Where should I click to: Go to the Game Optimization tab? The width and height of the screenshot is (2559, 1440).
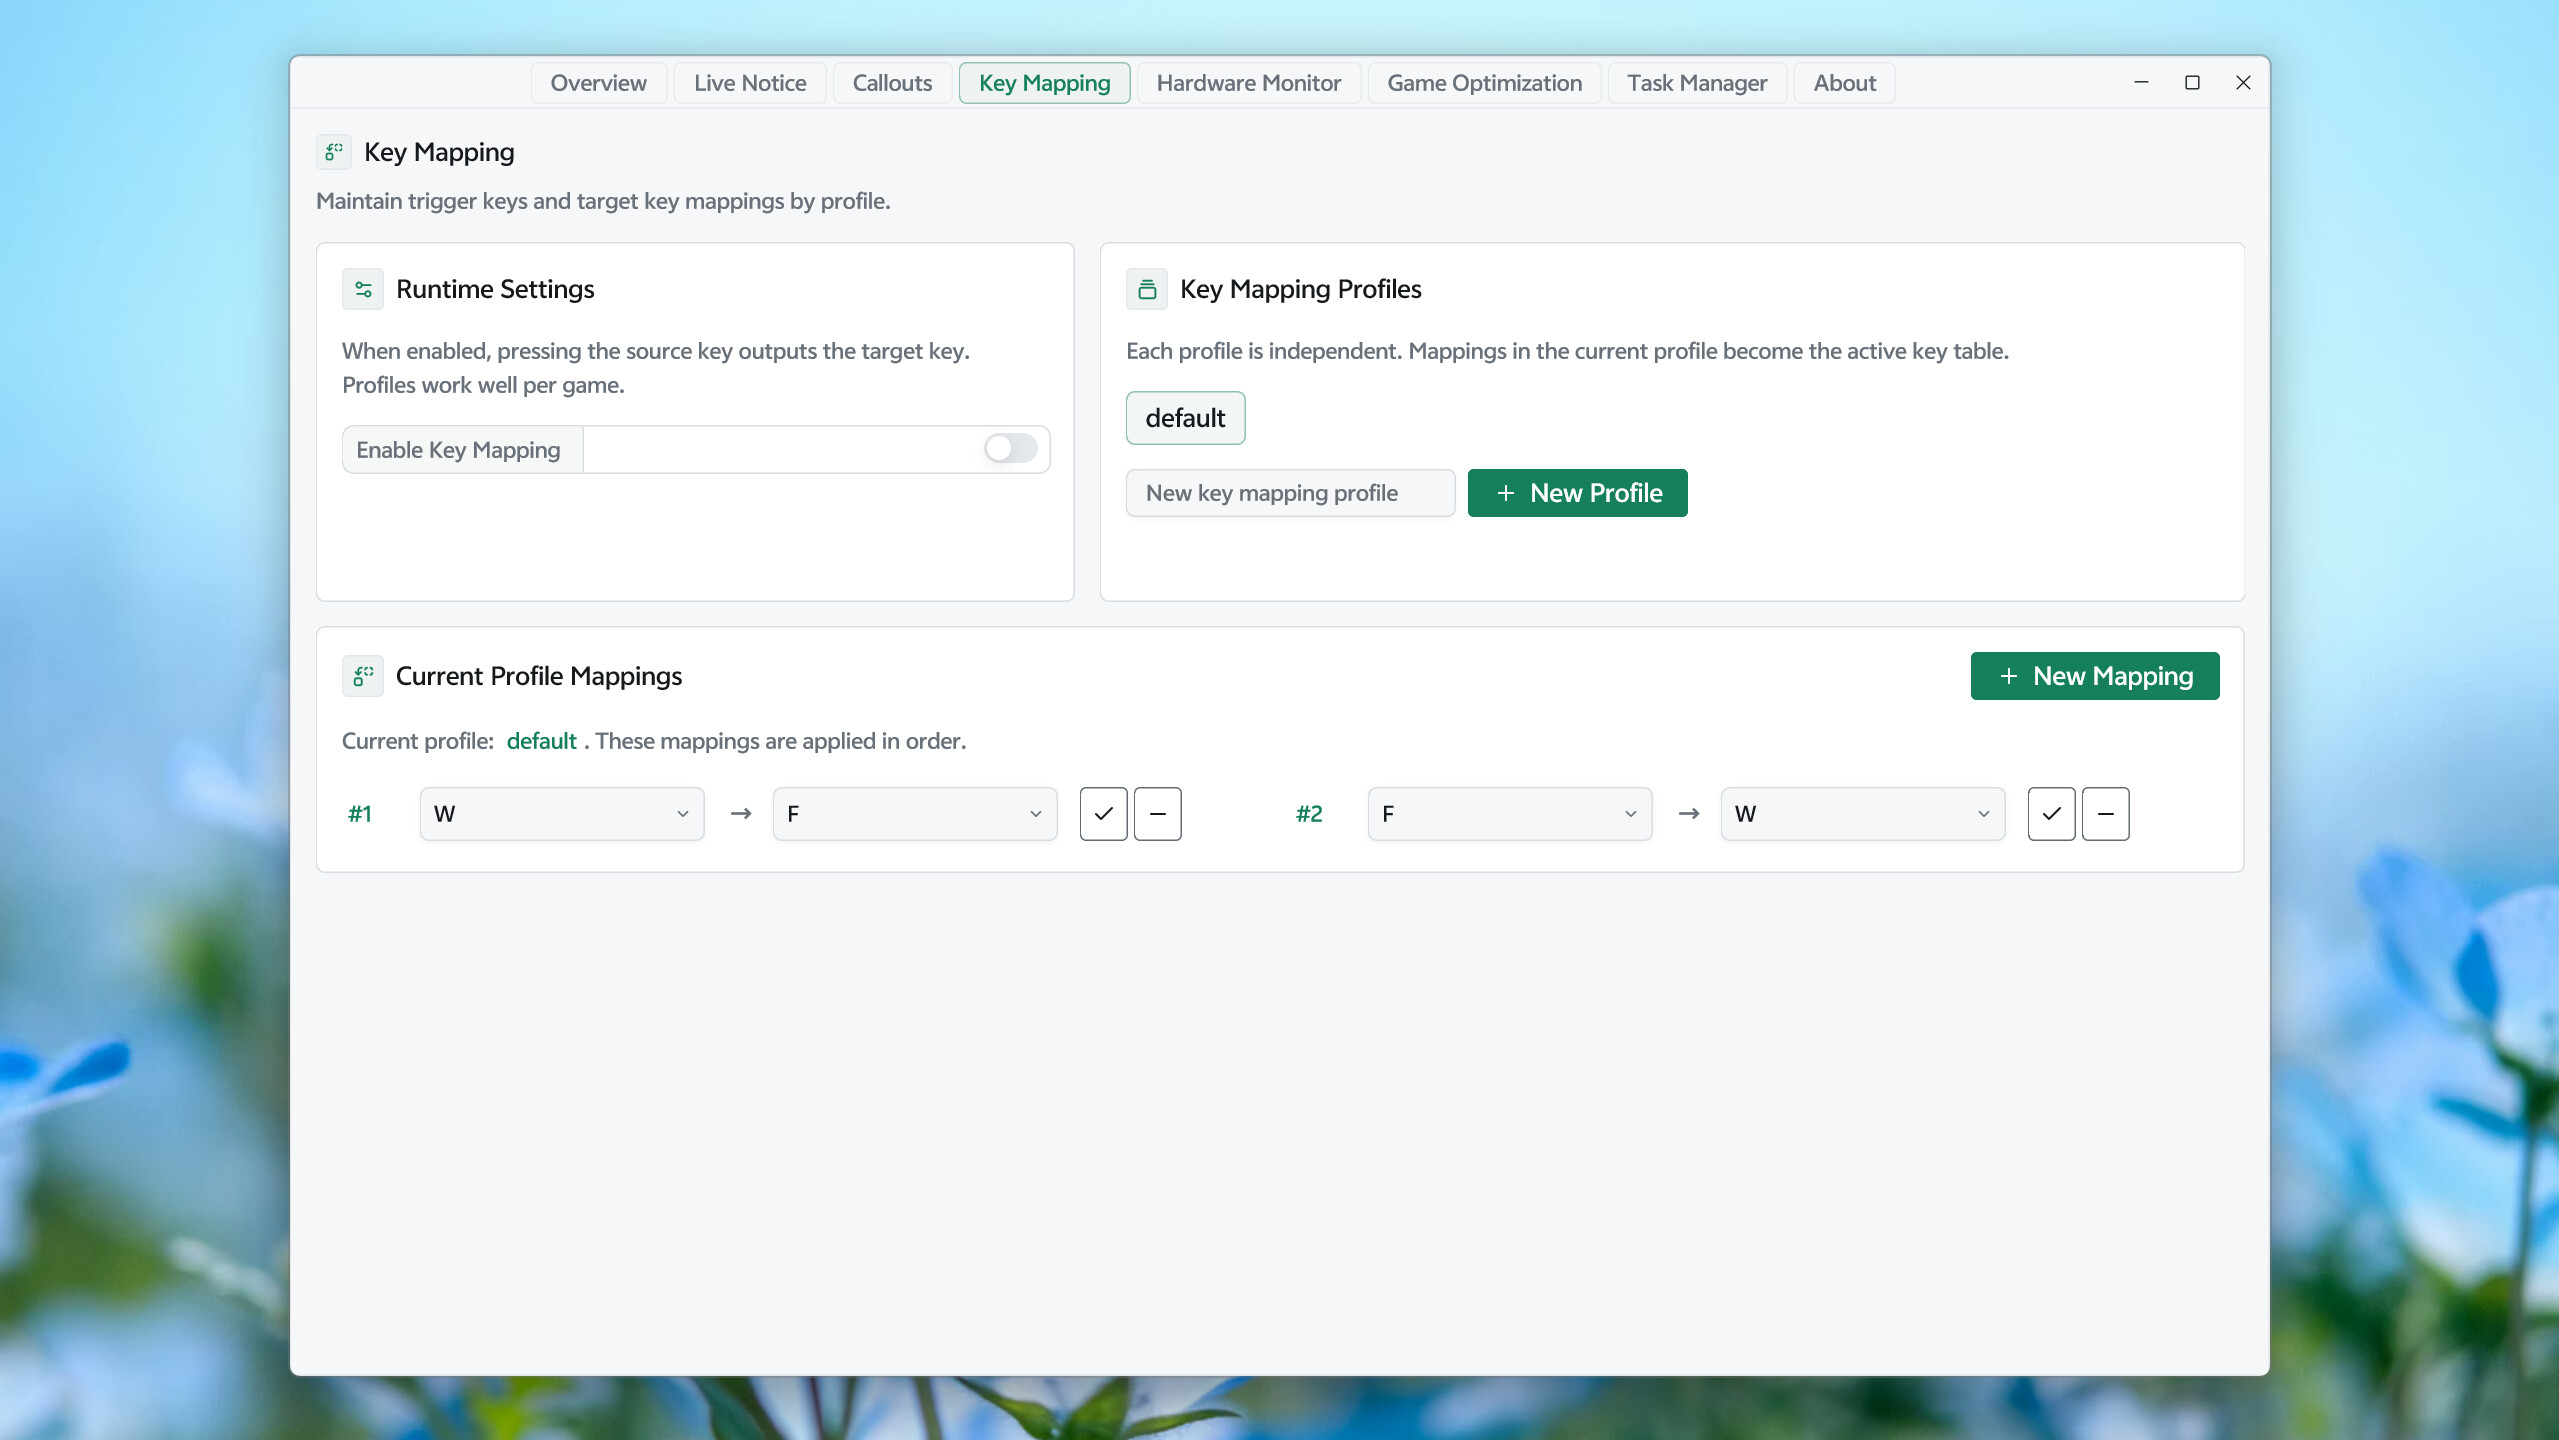click(1484, 83)
